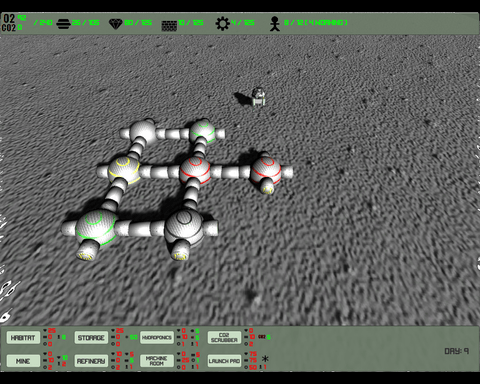Click the asterisk icon beside Launch Pad
Screen dimensions: 480x384
265,359
